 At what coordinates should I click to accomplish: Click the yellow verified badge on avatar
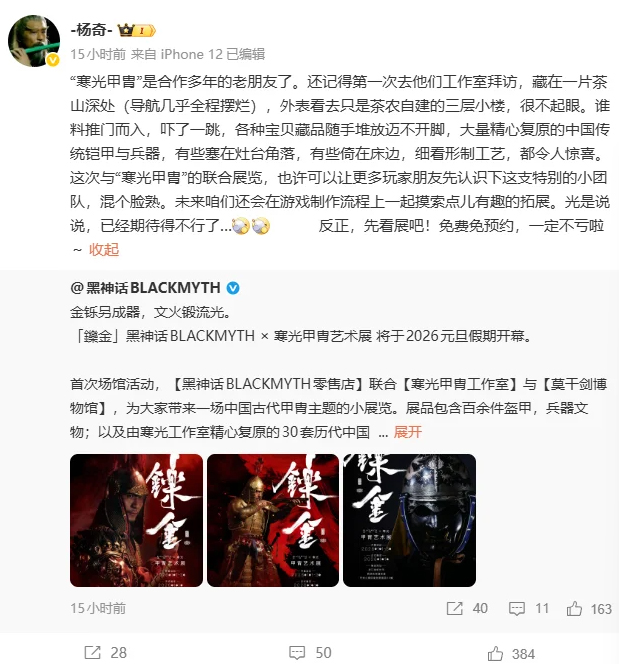coord(53,60)
